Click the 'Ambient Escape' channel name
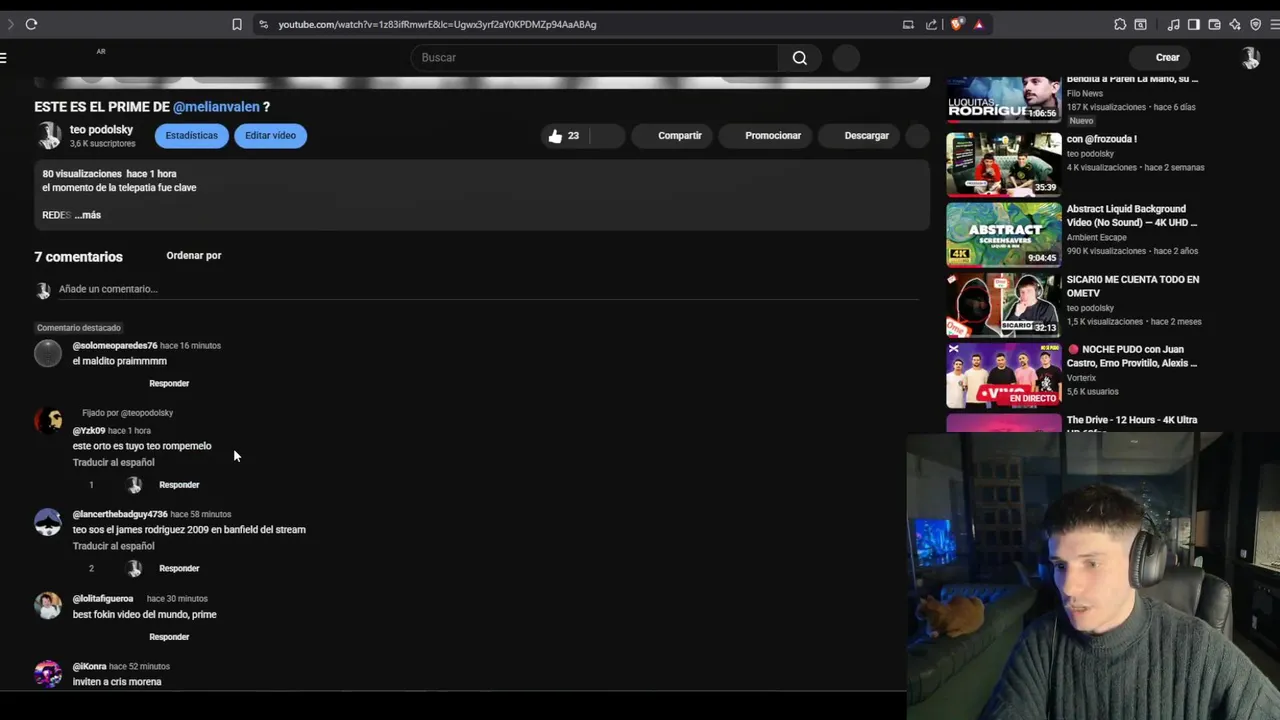Image resolution: width=1280 pixels, height=720 pixels. [x=1097, y=237]
